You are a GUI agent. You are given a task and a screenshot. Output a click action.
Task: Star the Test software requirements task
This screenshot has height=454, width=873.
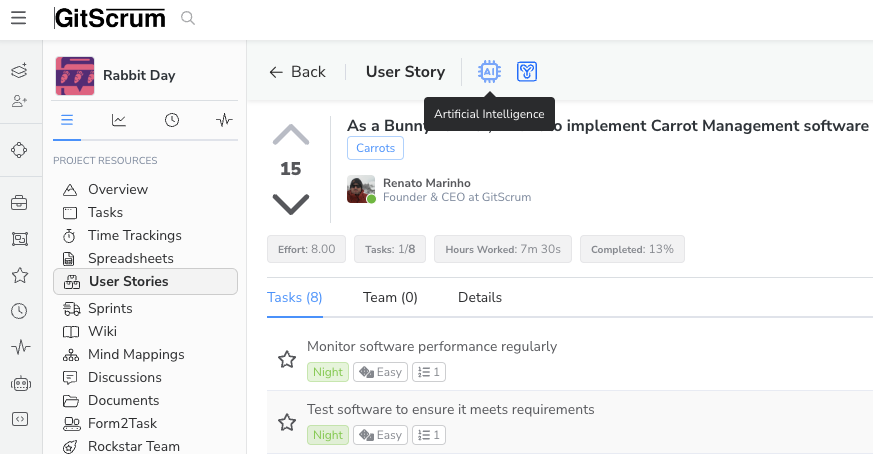tap(287, 422)
